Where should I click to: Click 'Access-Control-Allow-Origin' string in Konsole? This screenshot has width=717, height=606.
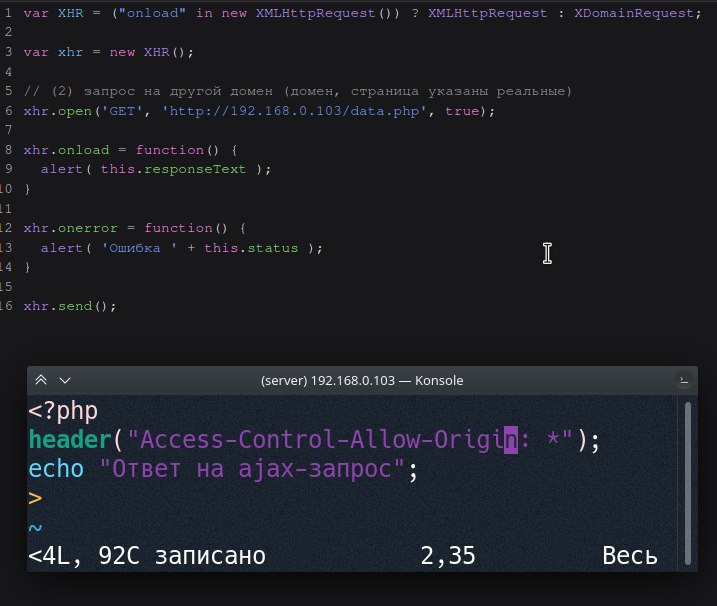pos(329,440)
